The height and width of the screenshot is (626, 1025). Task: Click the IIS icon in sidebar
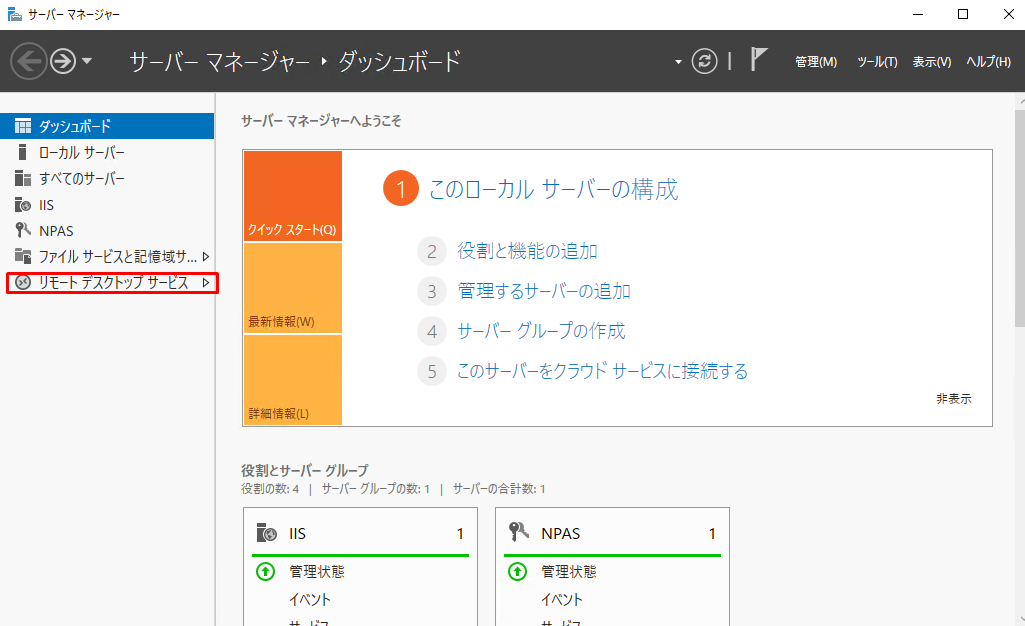(23, 205)
